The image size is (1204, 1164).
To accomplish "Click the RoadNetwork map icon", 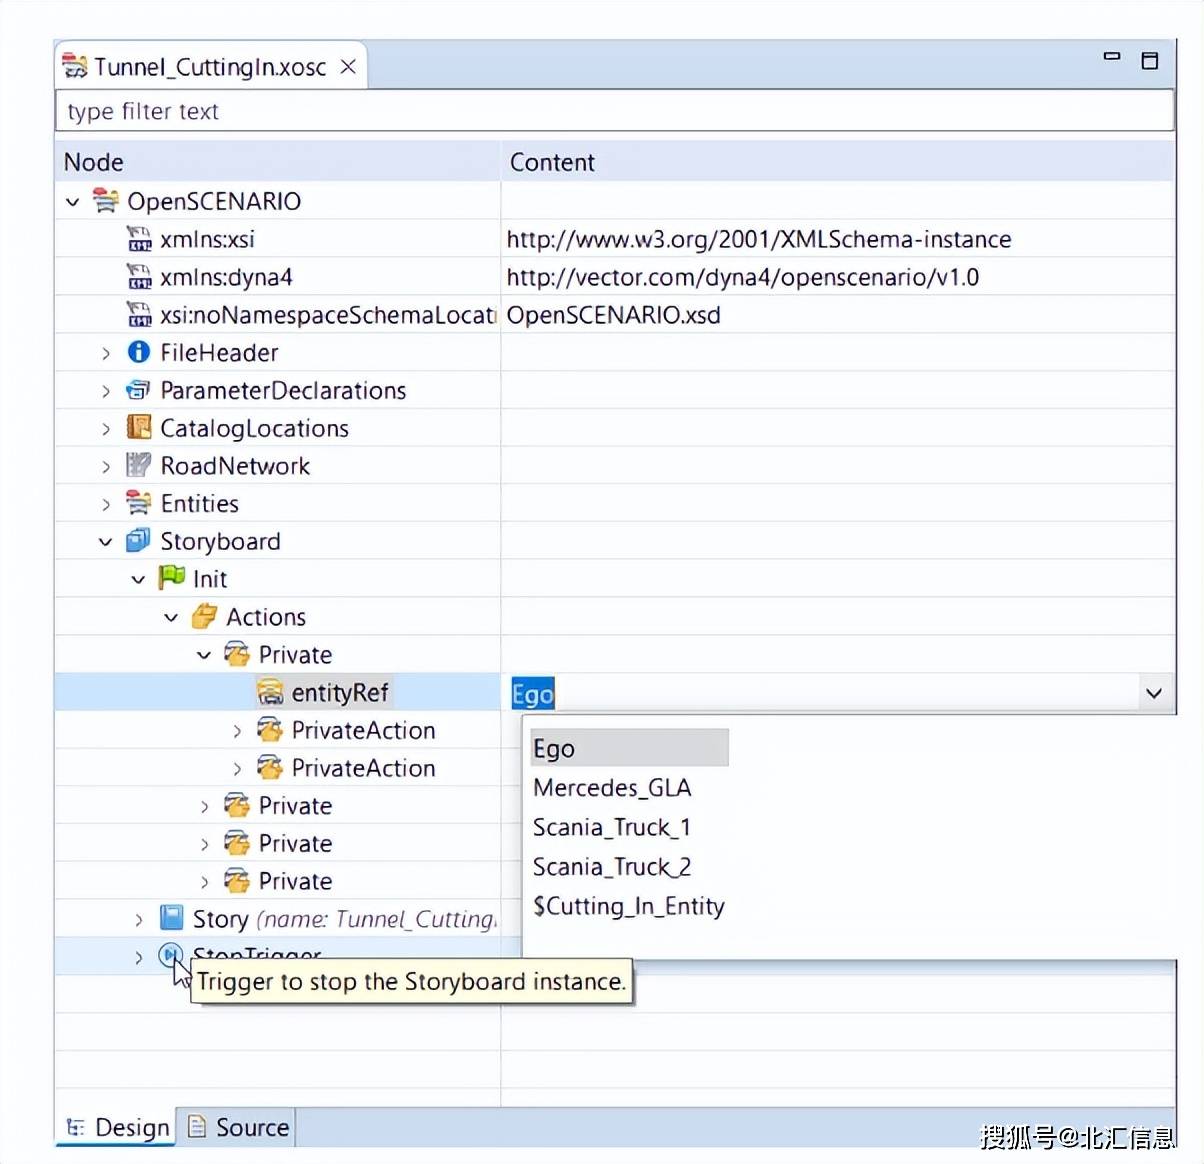I will coord(138,465).
